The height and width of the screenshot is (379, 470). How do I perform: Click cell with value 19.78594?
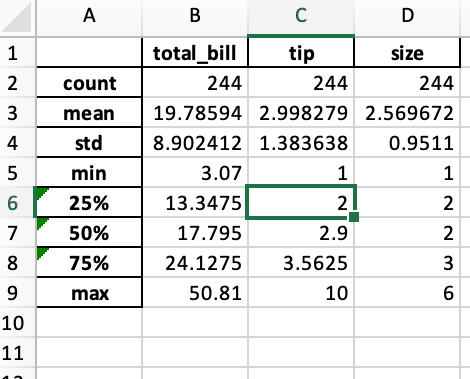[195, 113]
